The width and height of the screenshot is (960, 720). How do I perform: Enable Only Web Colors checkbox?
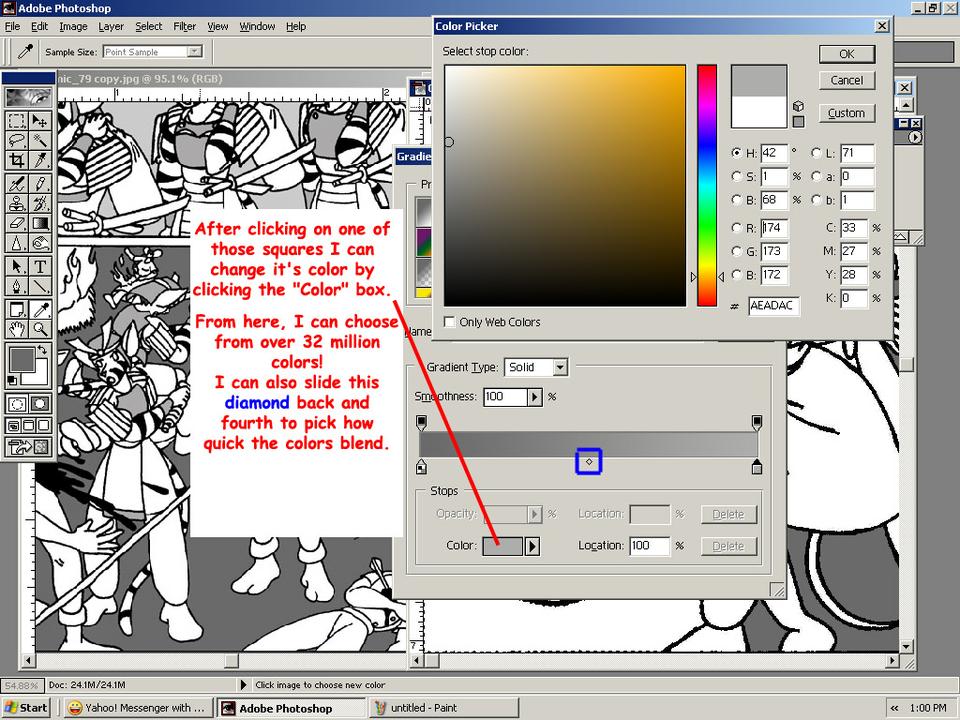(x=449, y=322)
